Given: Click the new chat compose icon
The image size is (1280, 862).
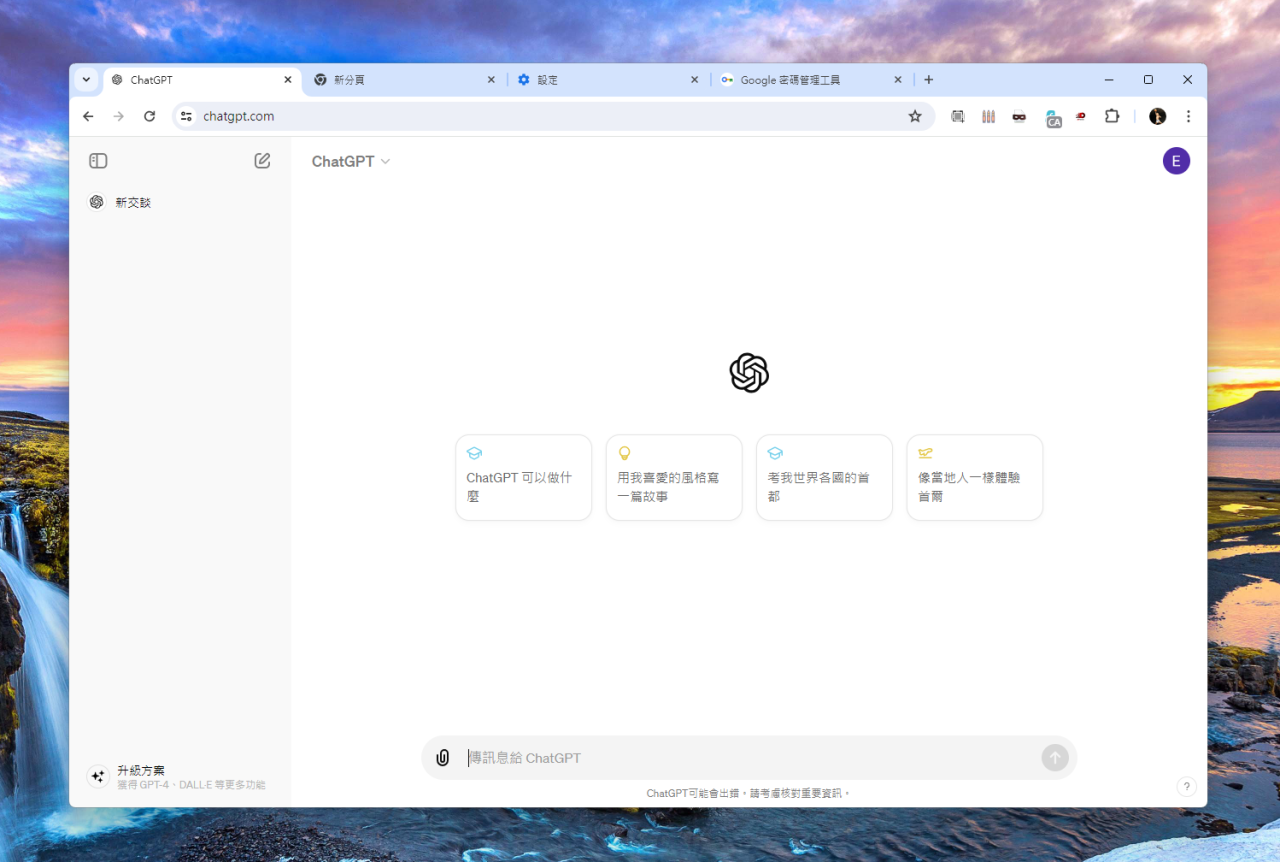Looking at the screenshot, I should coord(262,161).
